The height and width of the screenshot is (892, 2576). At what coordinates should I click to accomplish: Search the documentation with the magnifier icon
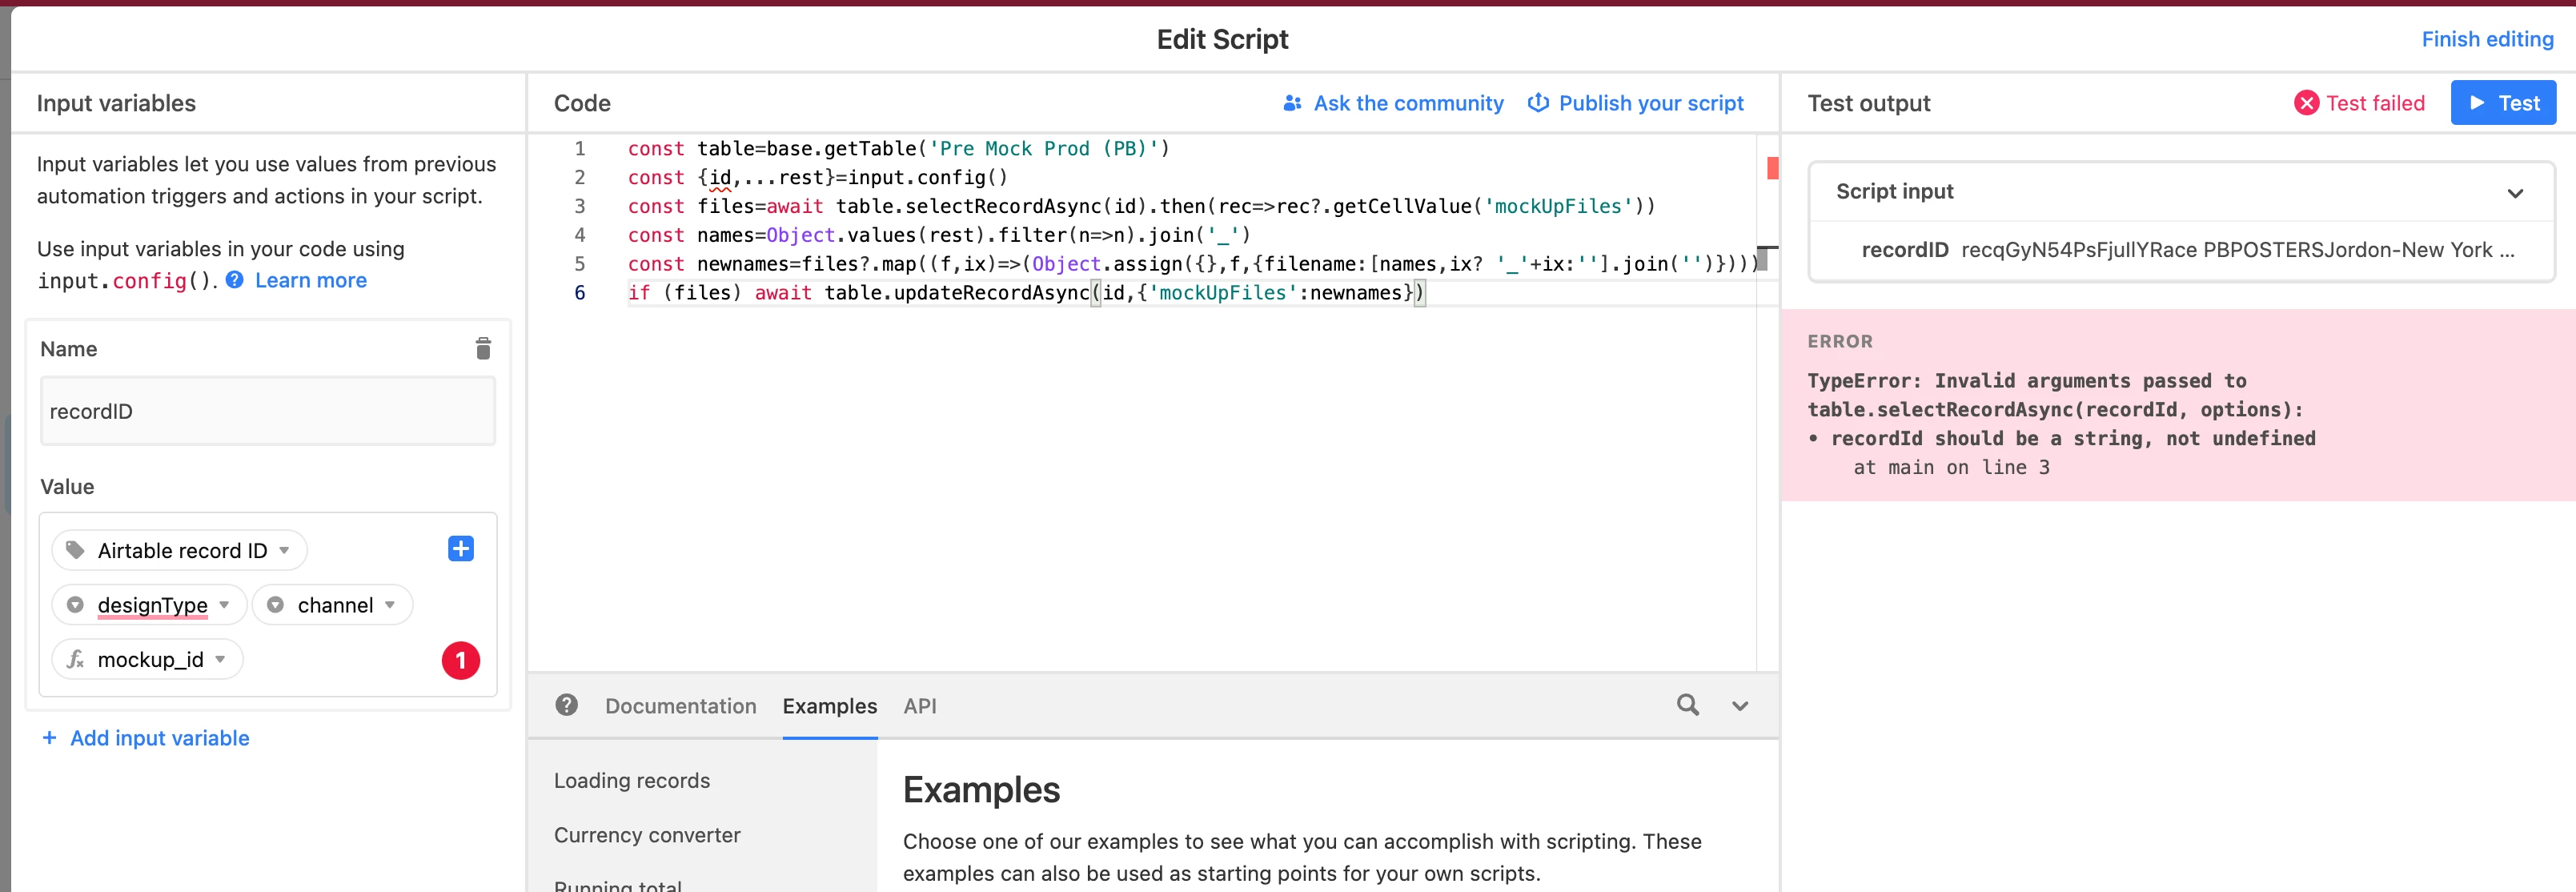pyautogui.click(x=1687, y=705)
